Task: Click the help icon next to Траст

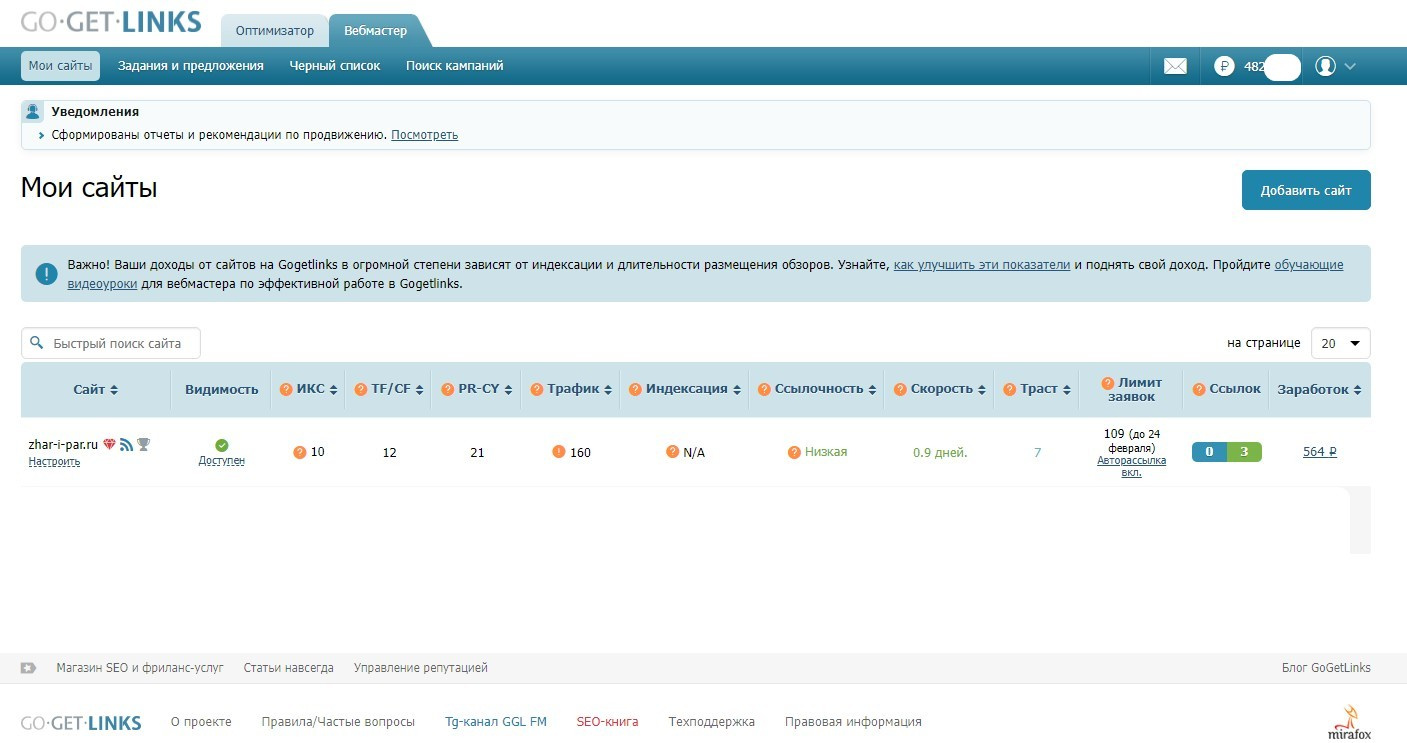Action: [x=1010, y=389]
